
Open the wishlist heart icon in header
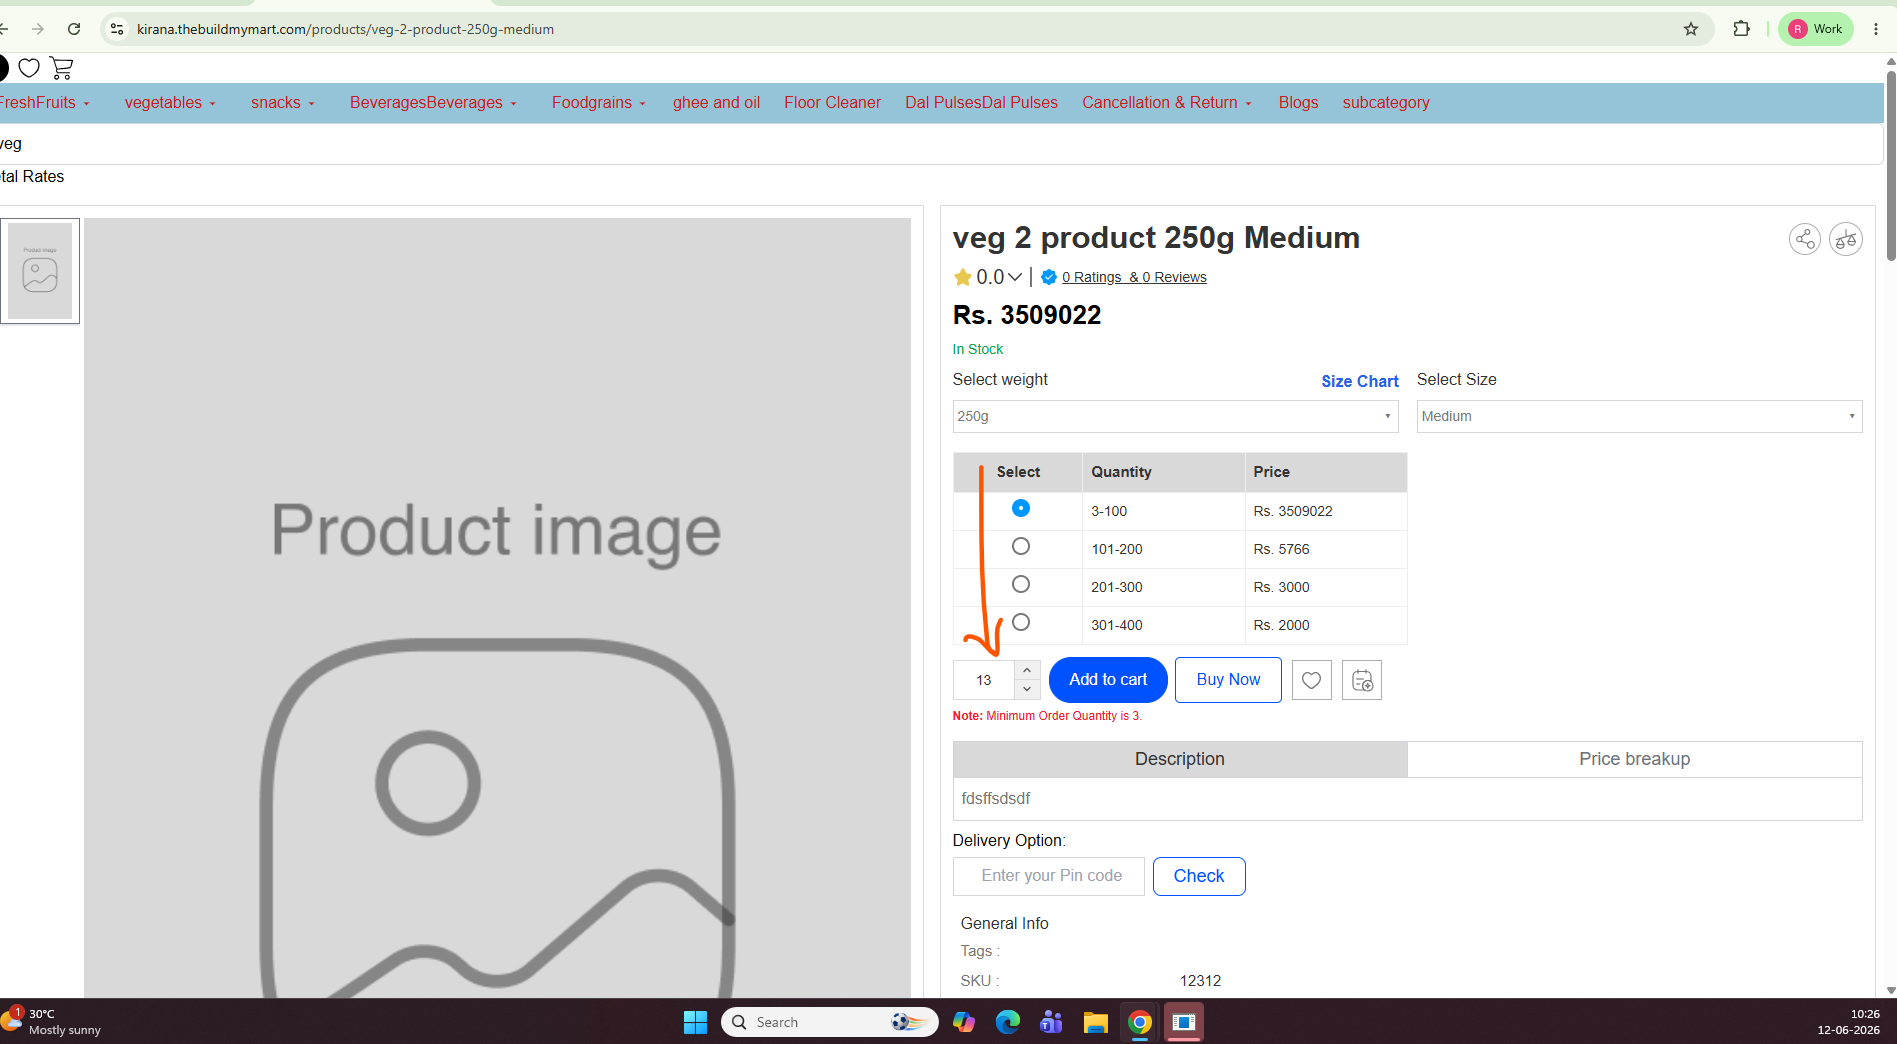[29, 68]
